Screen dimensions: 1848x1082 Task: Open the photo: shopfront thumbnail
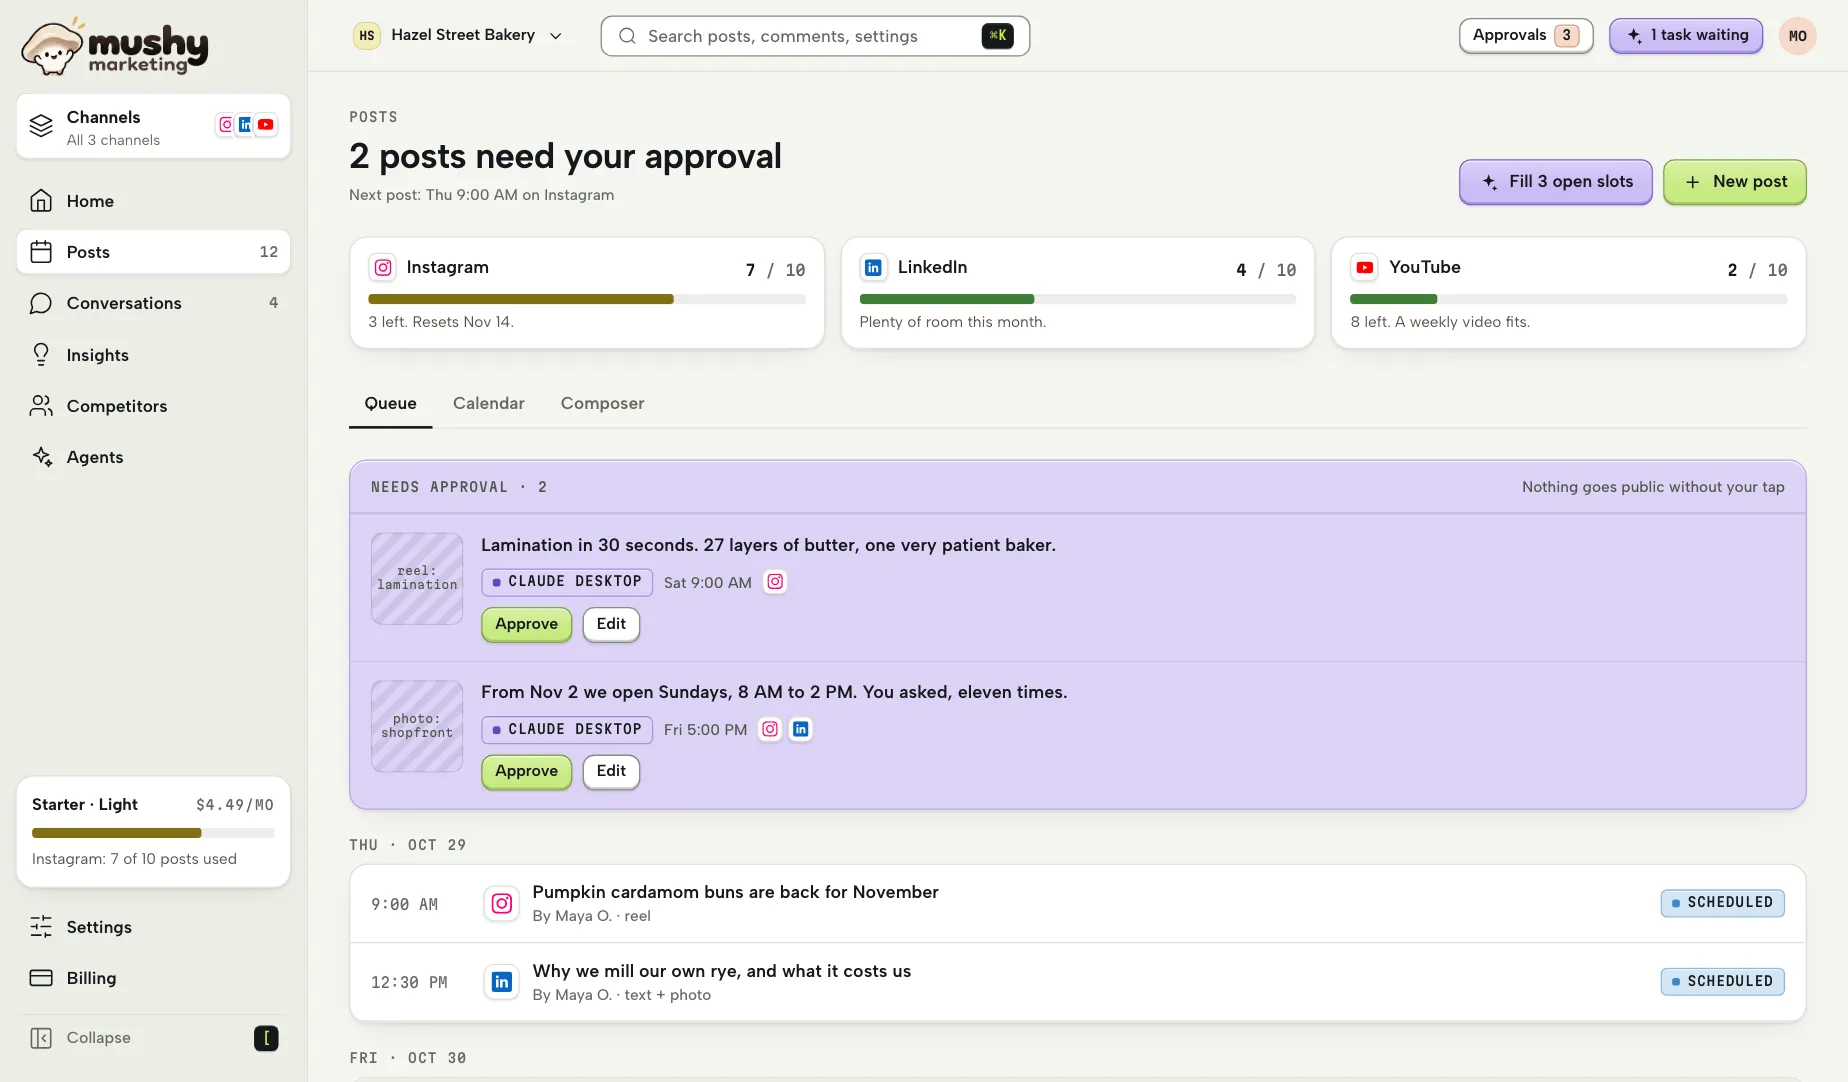[417, 726]
